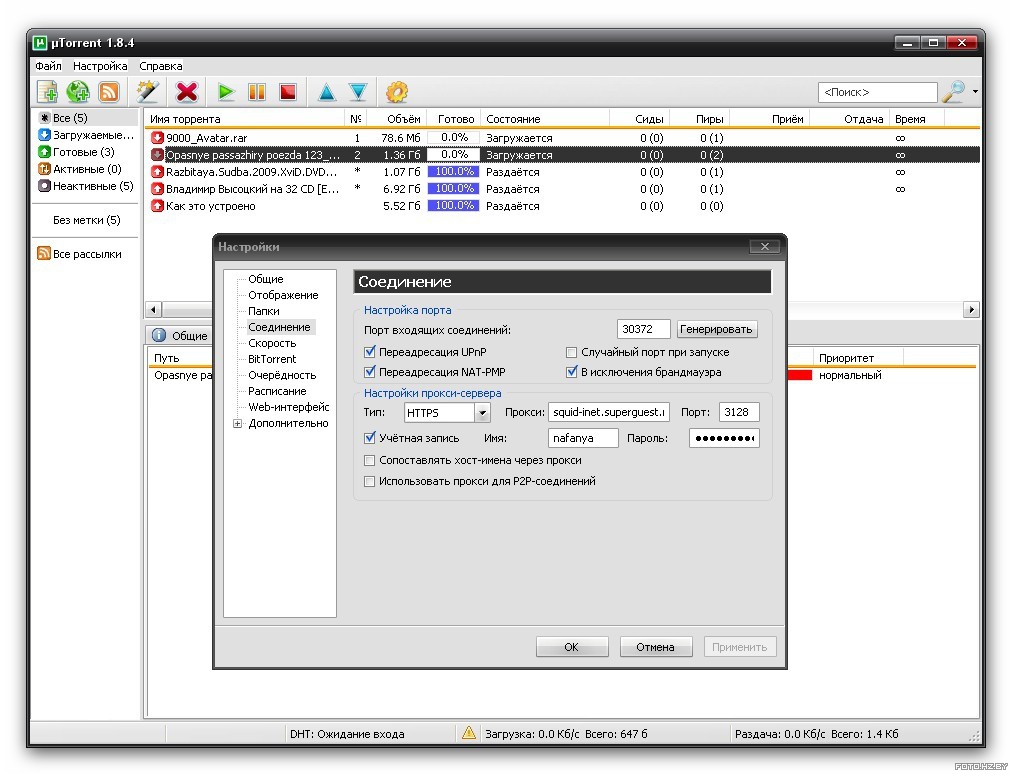This screenshot has width=1012, height=774.
Task: Sort torrents by 'Имя торрента' column header
Action: tap(245, 119)
